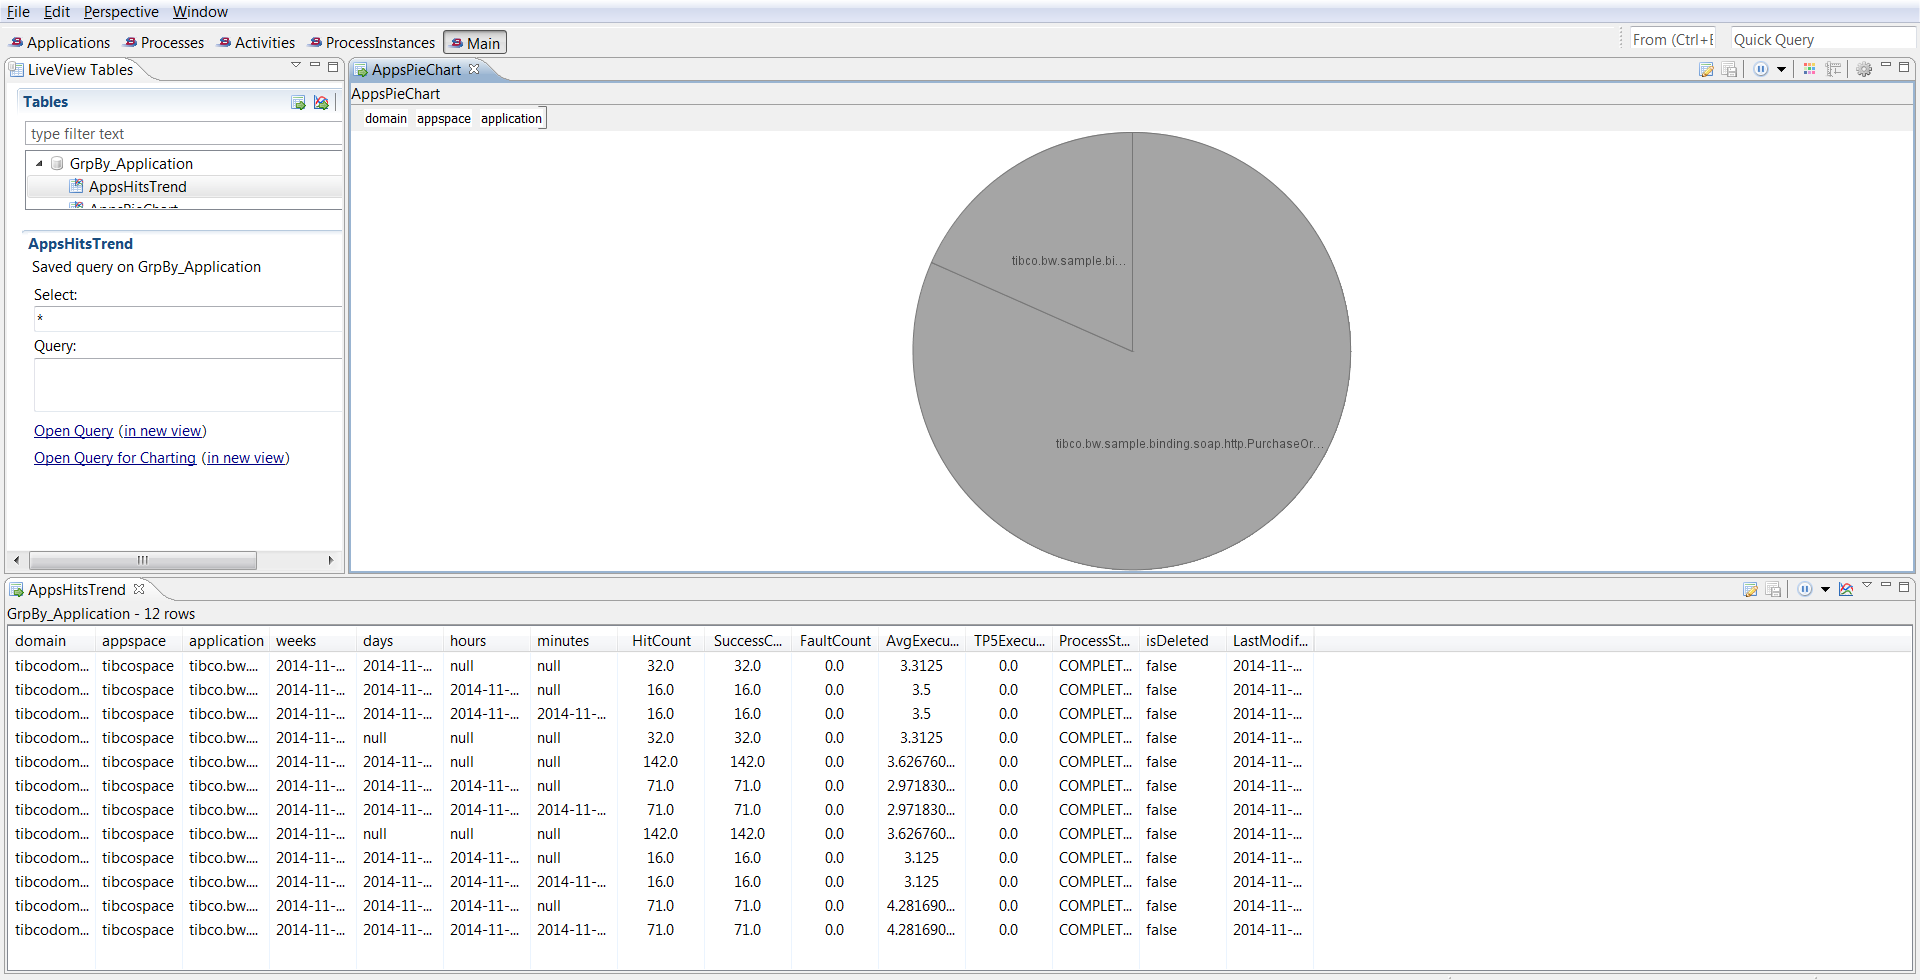The image size is (1920, 980).
Task: Open LiveView Tables view menu triangle
Action: click(x=296, y=65)
